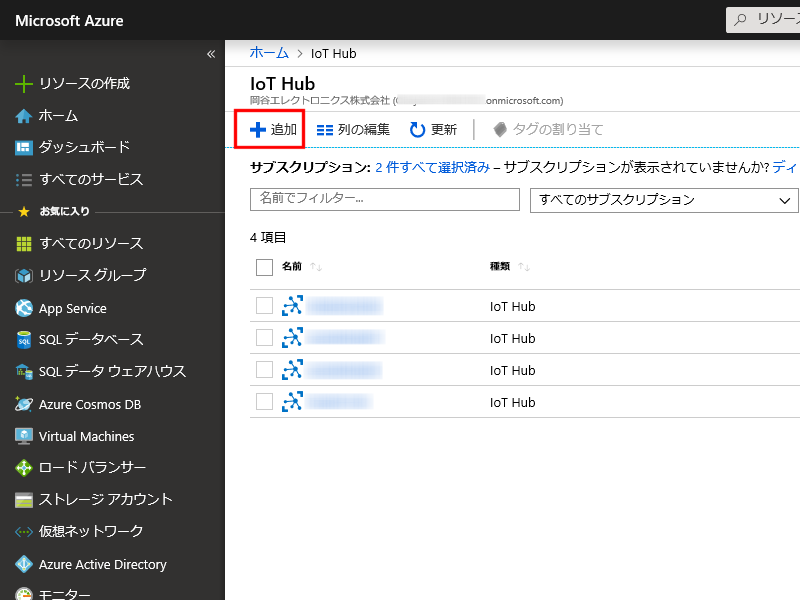This screenshot has height=600, width=800.
Task: Sort by 名前 column arrows
Action: point(316,267)
